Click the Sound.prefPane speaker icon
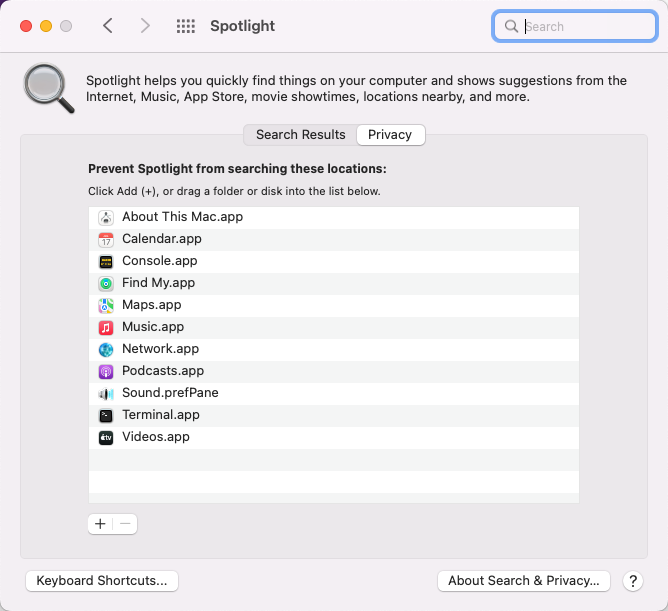Viewport: 668px width, 611px height. tap(106, 394)
